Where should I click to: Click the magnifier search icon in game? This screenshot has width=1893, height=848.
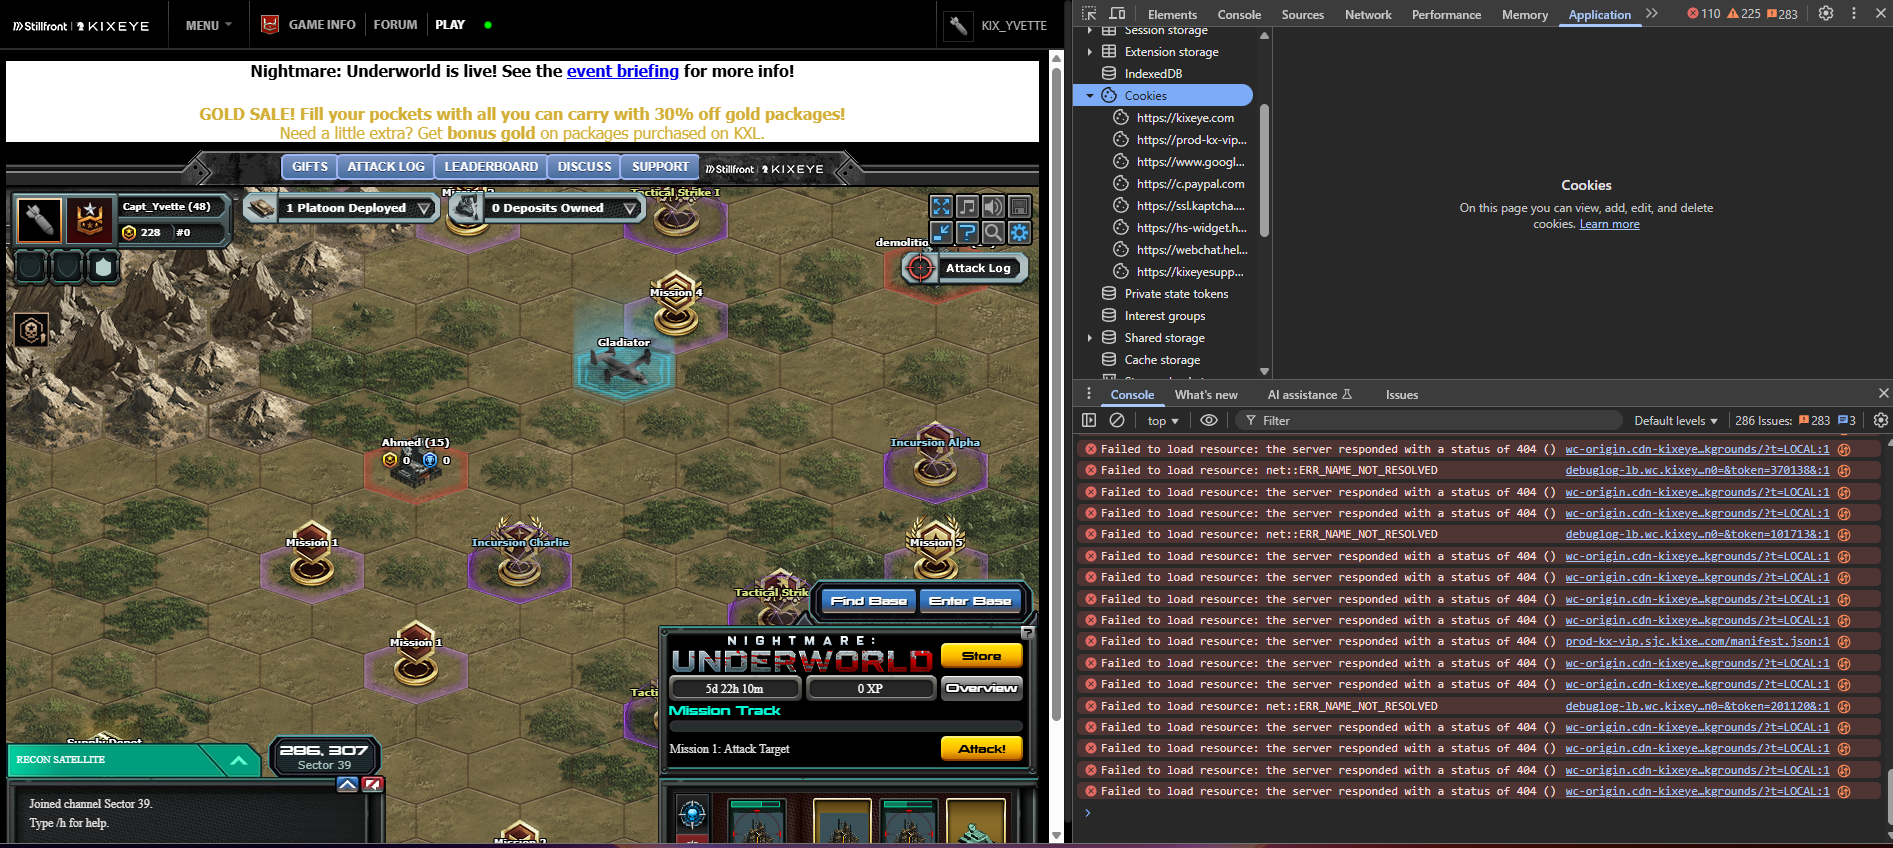pos(993,233)
